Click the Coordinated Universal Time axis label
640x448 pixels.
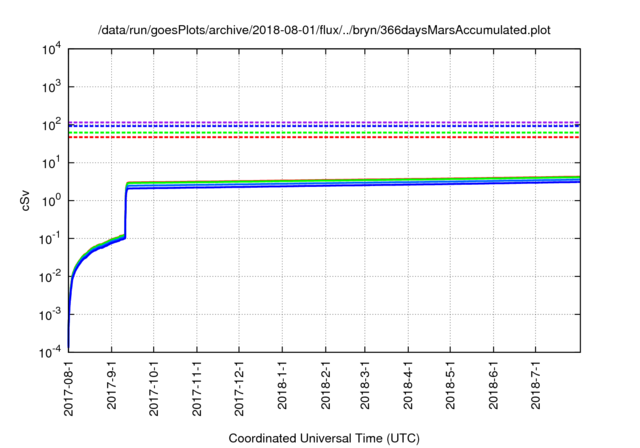(324, 438)
